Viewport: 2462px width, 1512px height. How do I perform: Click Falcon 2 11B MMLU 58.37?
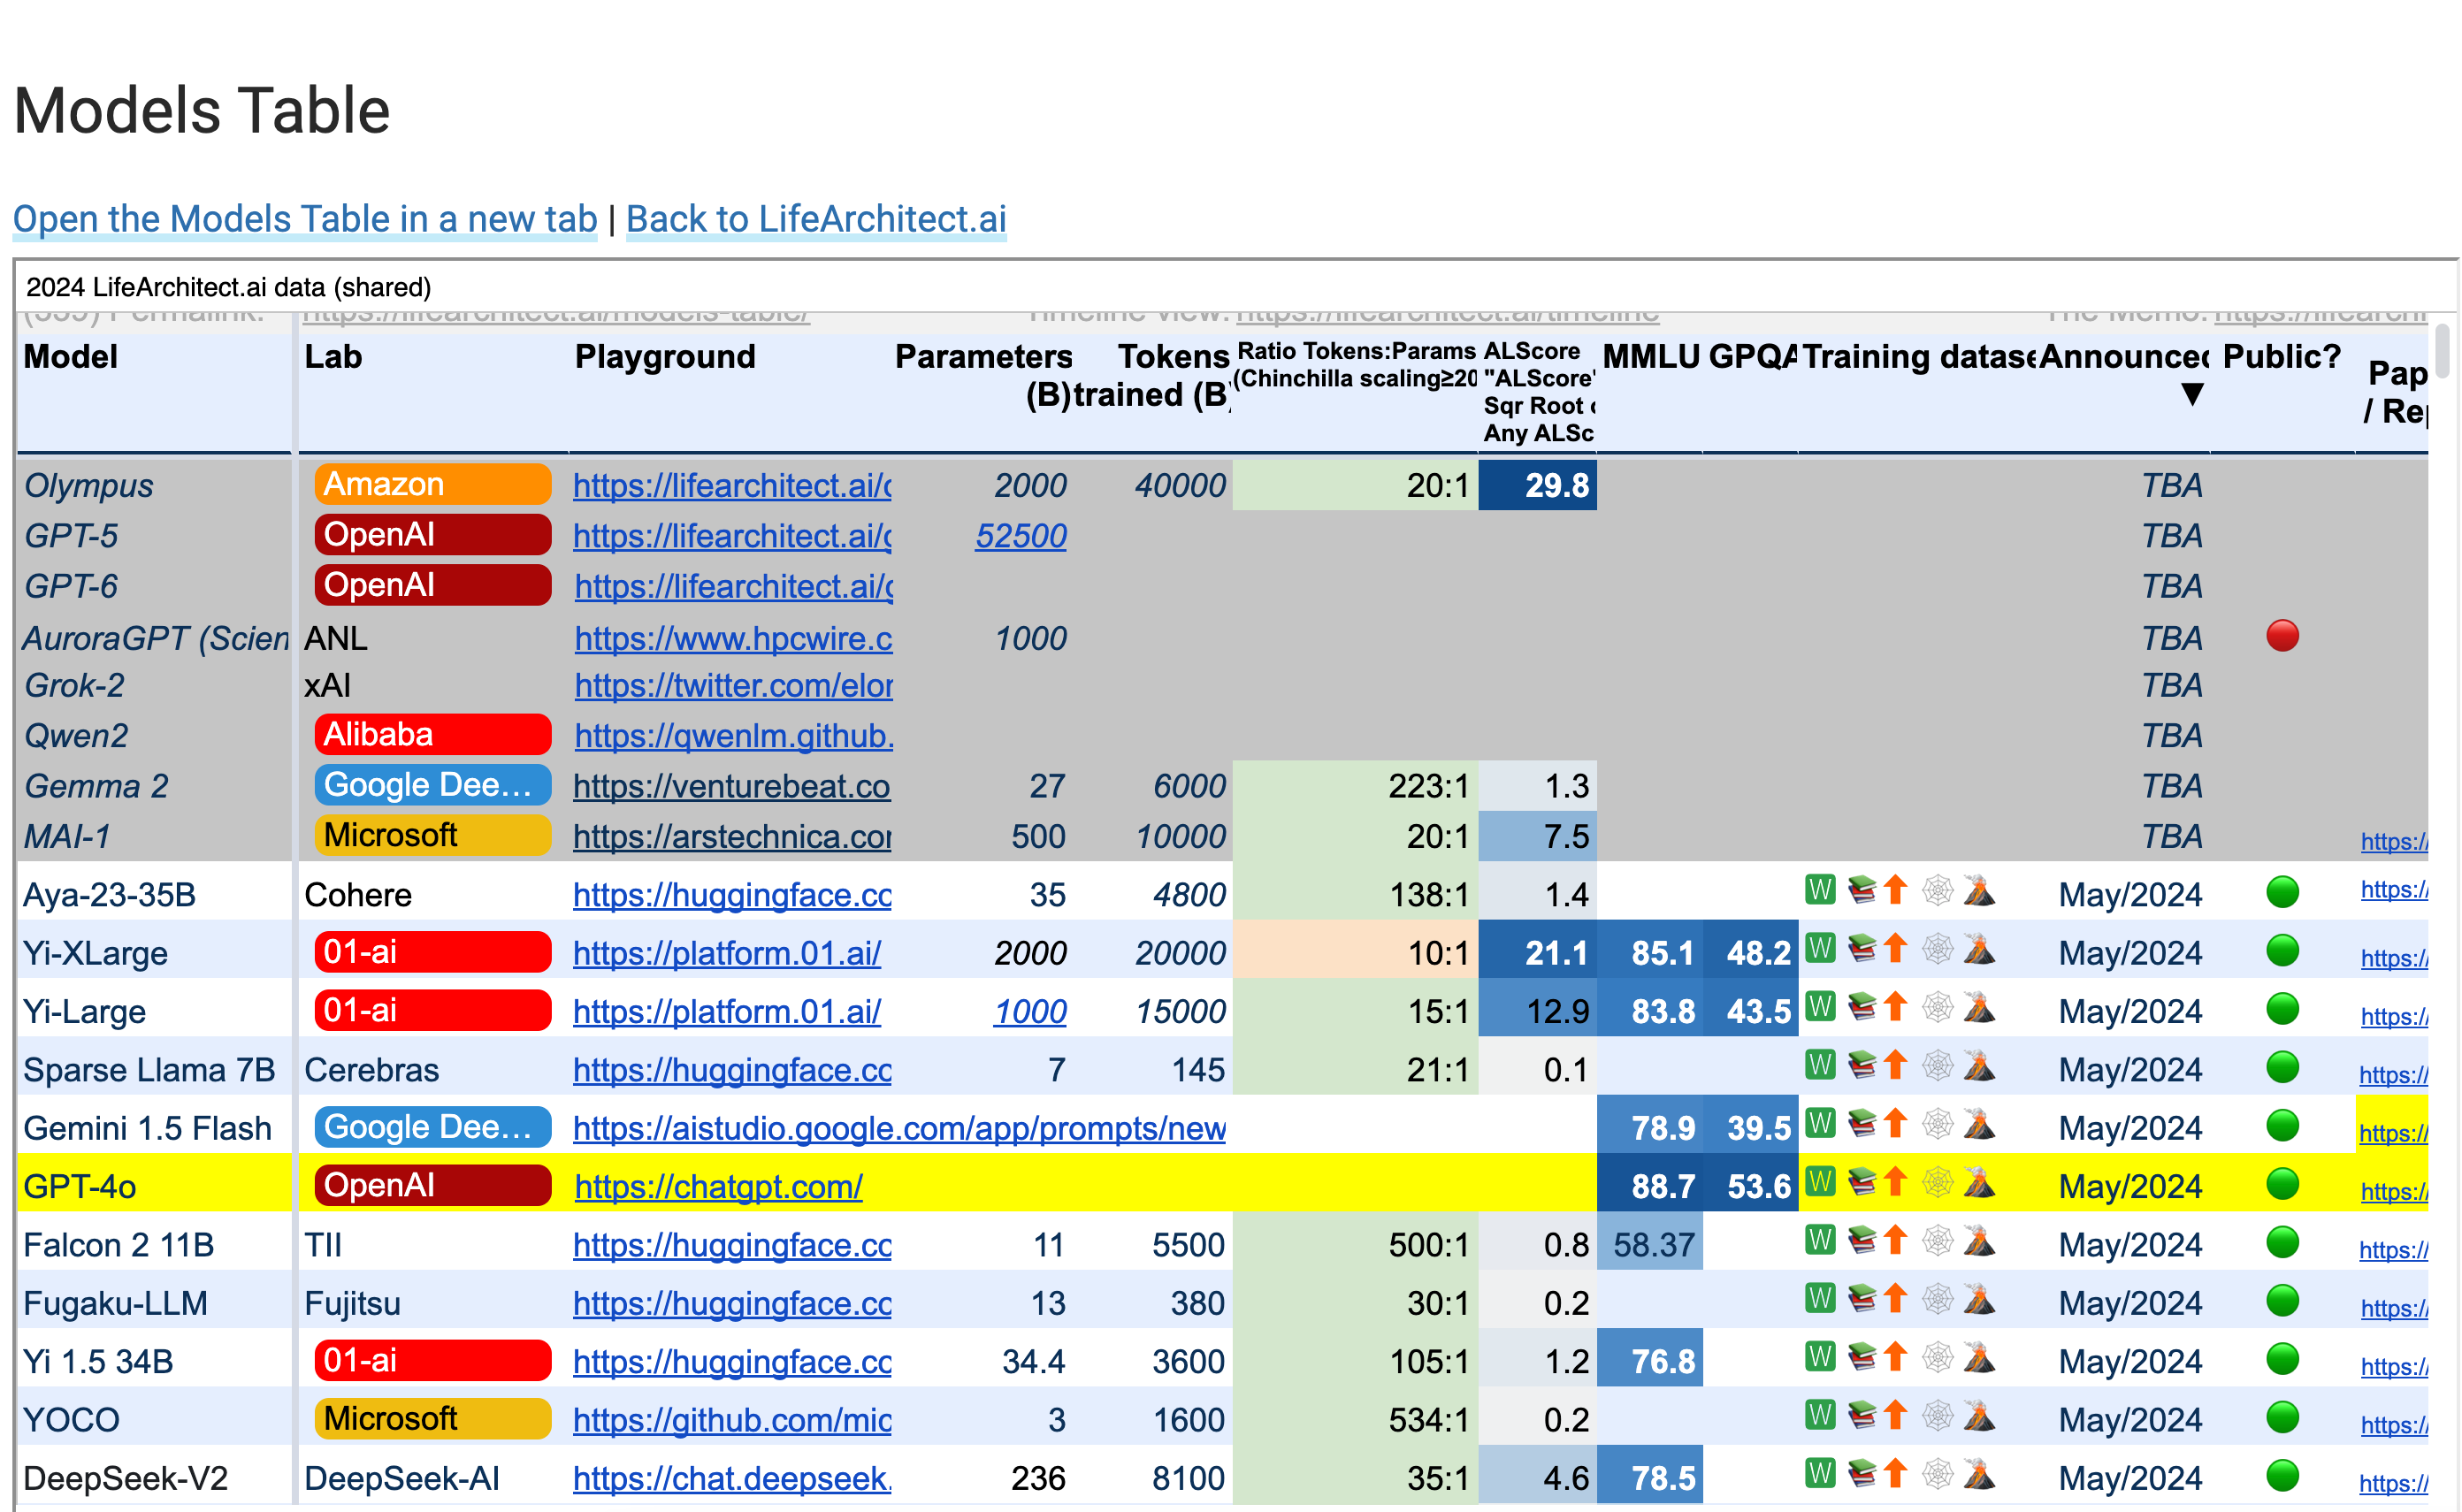click(1649, 1241)
